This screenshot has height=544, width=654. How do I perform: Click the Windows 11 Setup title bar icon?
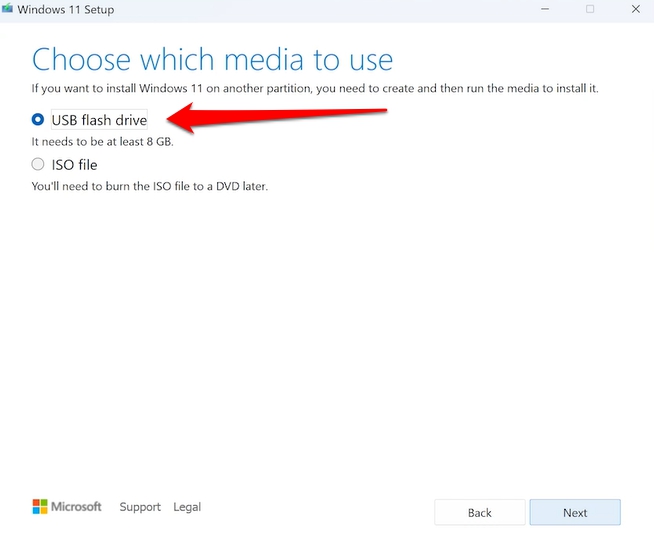point(7,9)
